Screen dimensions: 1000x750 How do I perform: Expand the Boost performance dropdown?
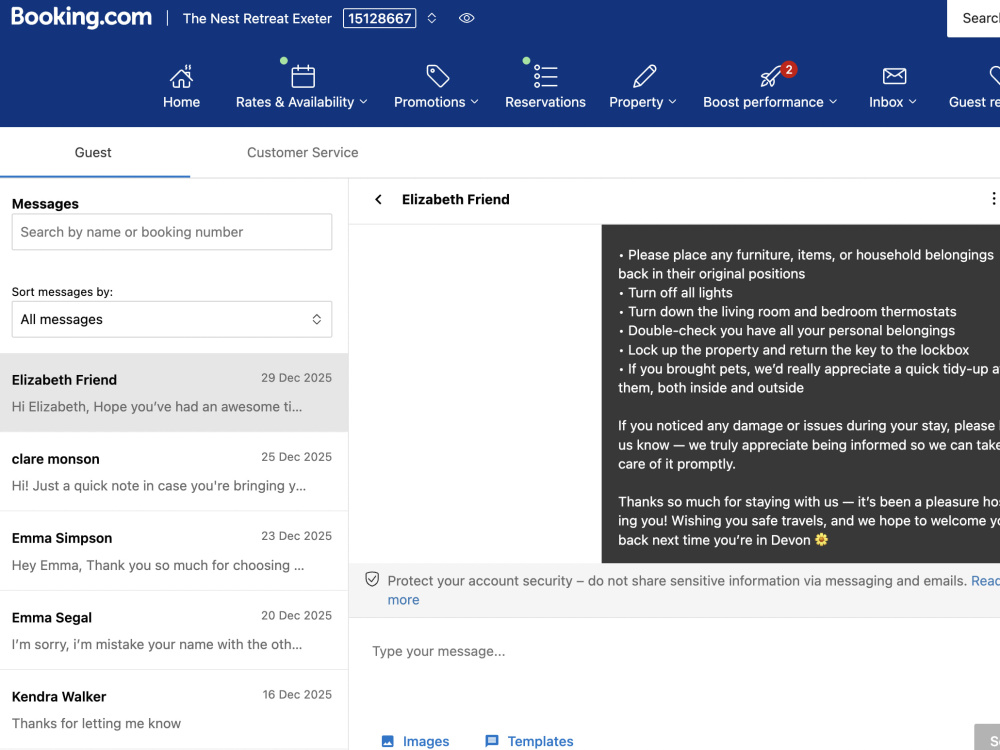coord(833,102)
